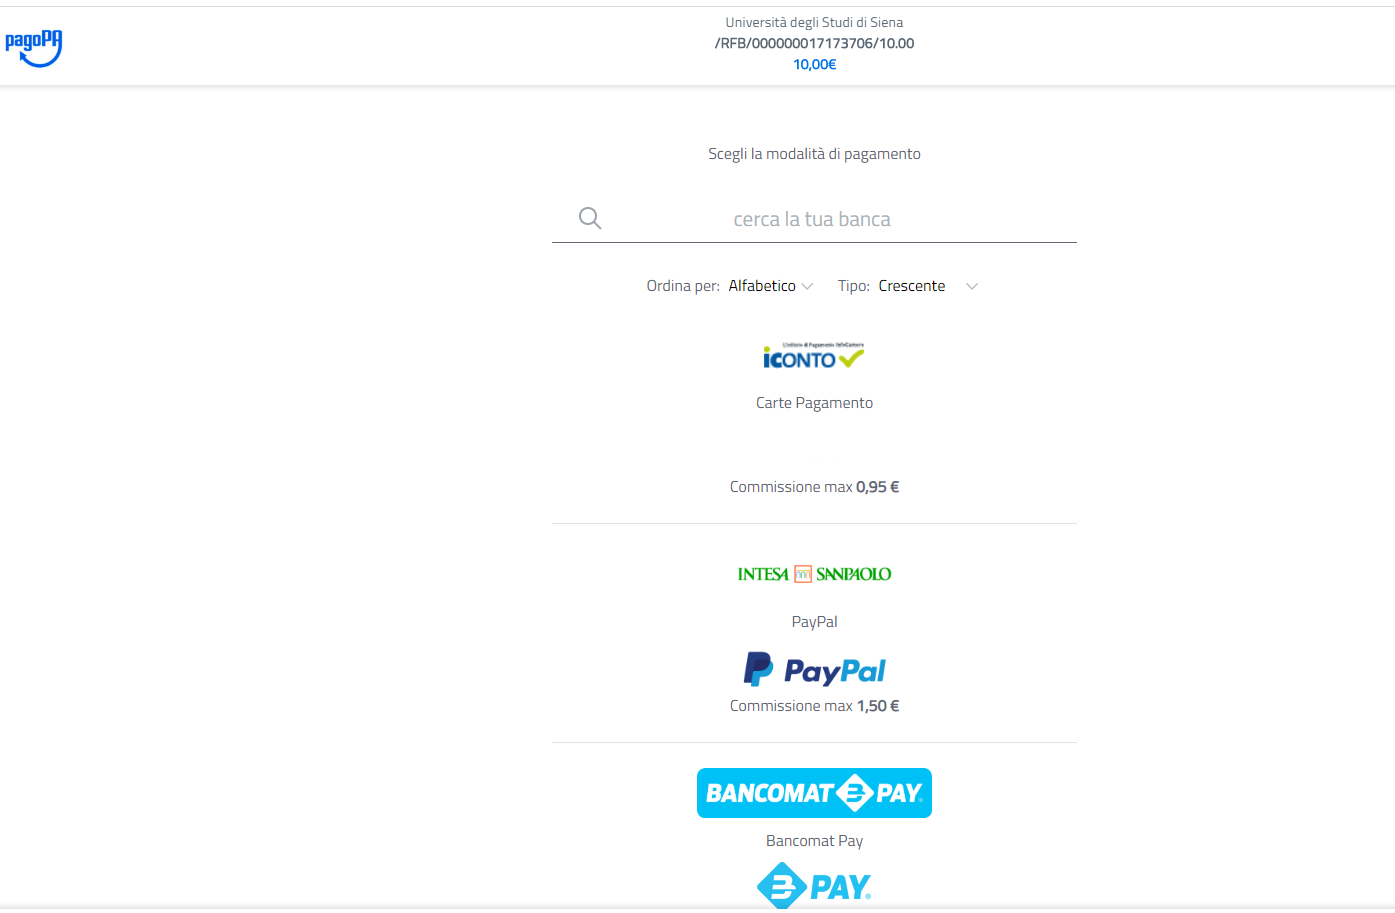This screenshot has width=1395, height=913.
Task: Pick the Bancomat Pay blue banner
Action: coord(814,793)
